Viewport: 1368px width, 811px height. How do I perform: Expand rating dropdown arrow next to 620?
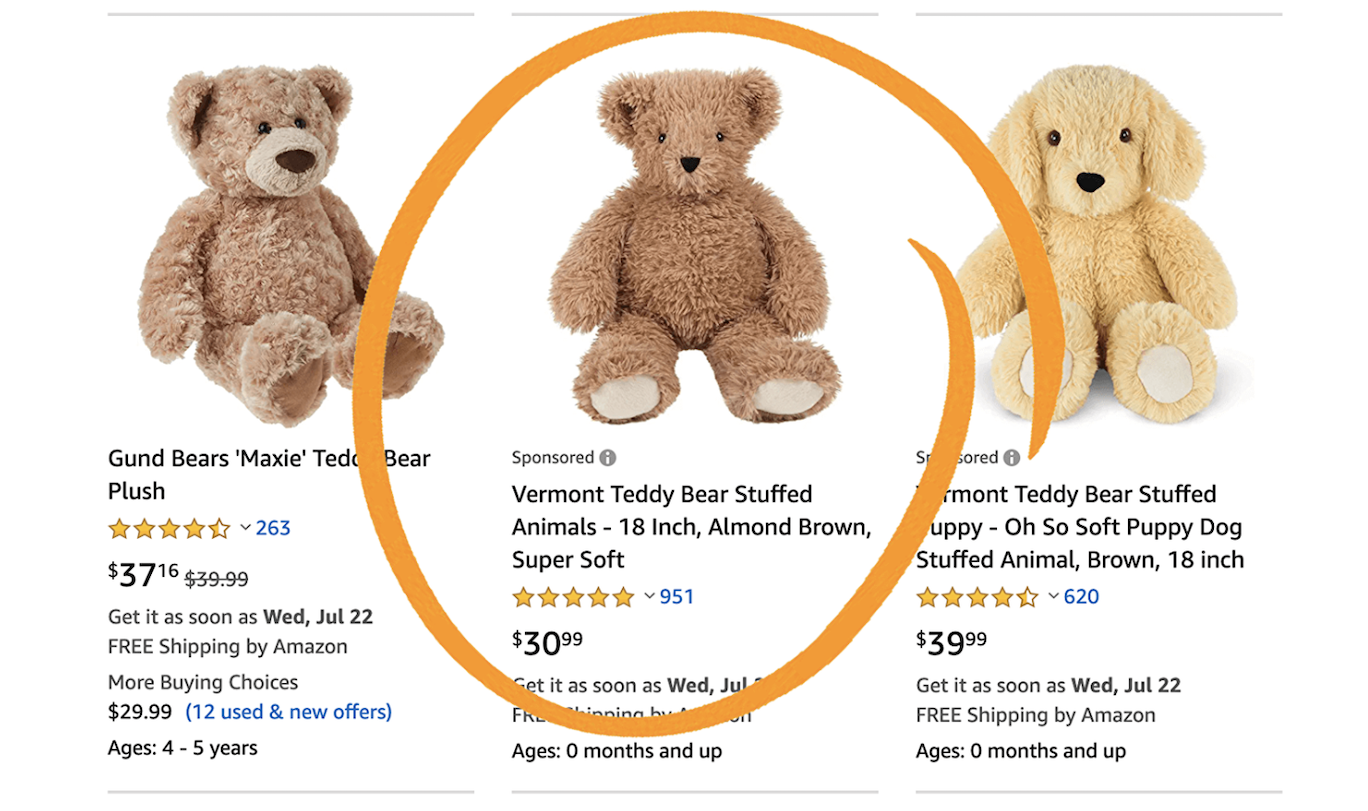(1054, 597)
